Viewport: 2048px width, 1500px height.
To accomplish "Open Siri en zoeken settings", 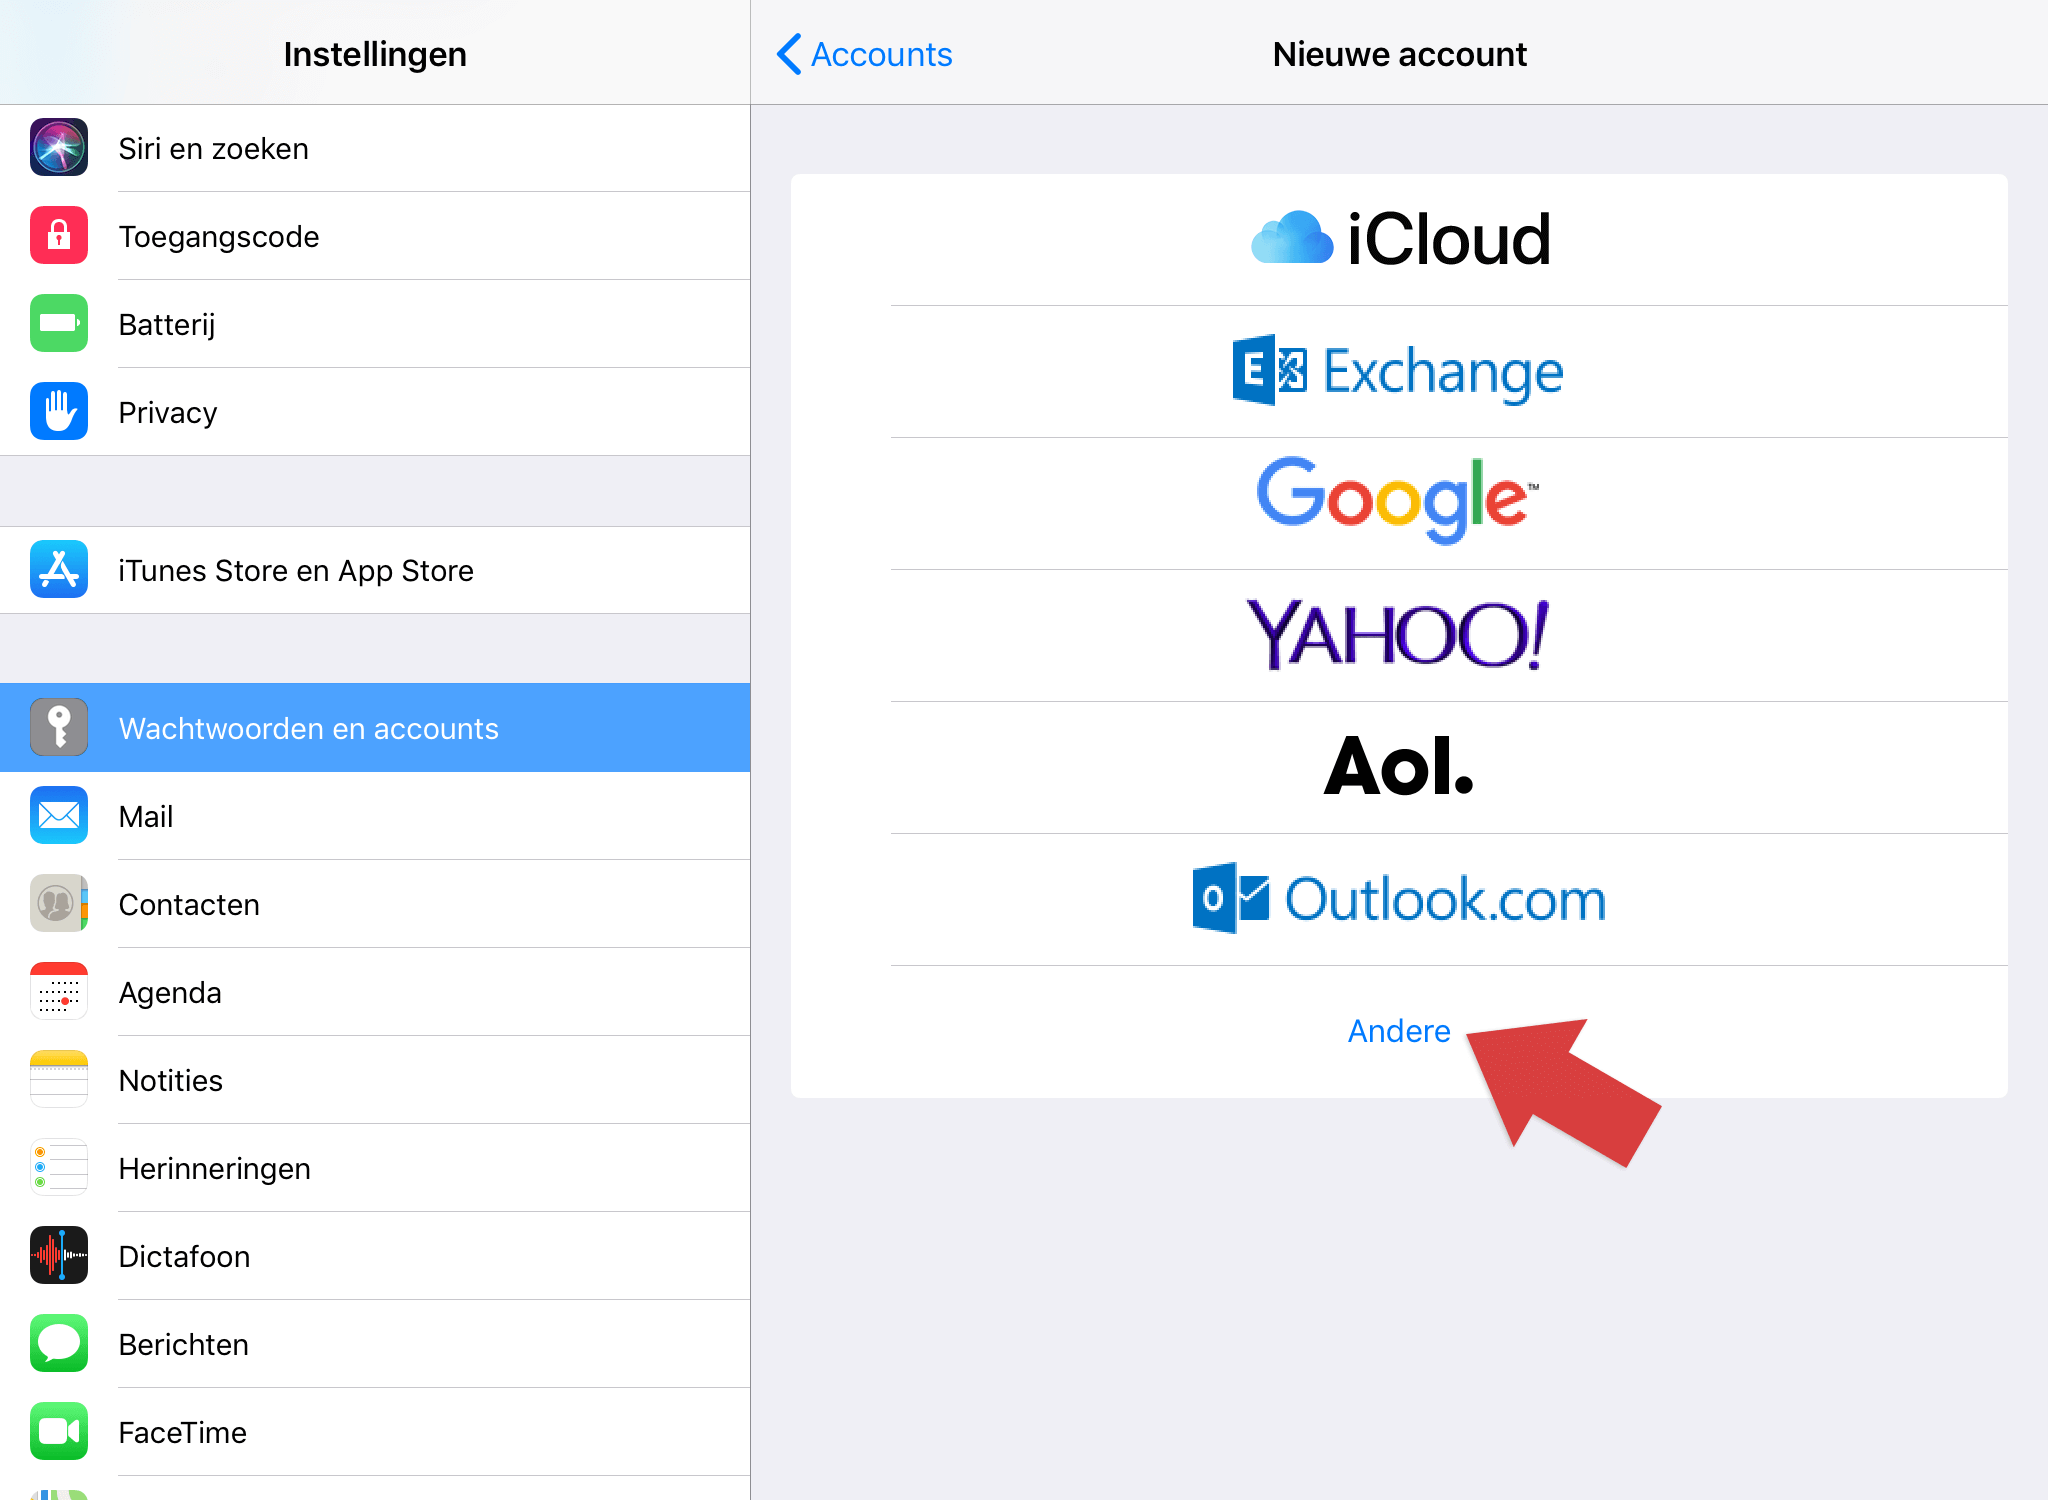I will pos(375,148).
